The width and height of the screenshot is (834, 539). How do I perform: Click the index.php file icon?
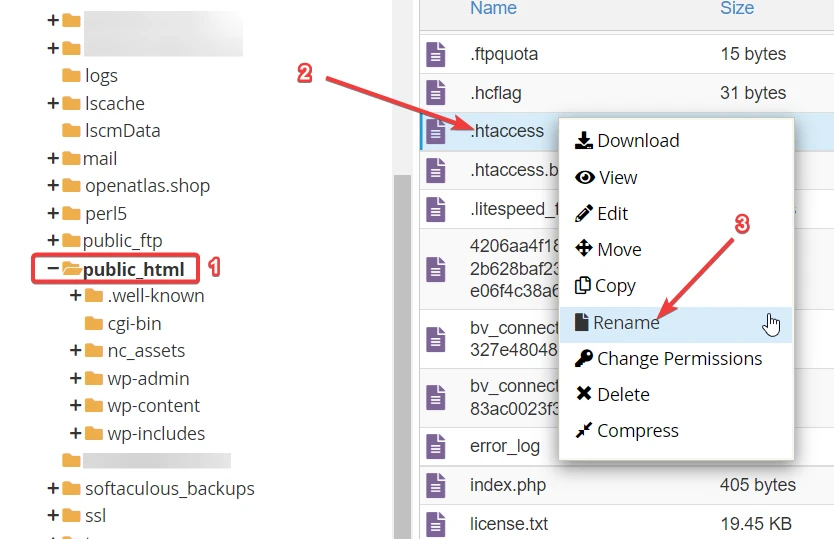tap(436, 485)
